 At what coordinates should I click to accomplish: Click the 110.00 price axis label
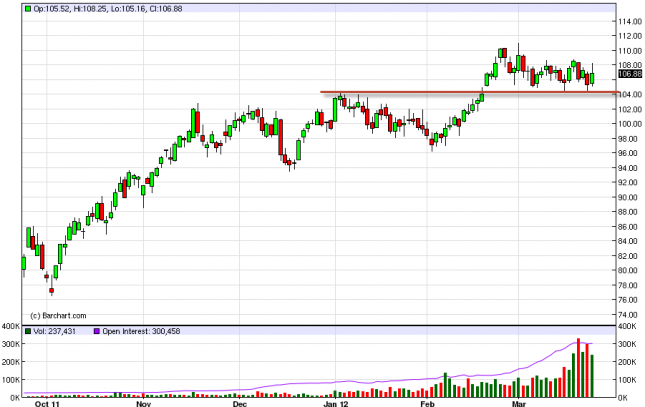630,51
